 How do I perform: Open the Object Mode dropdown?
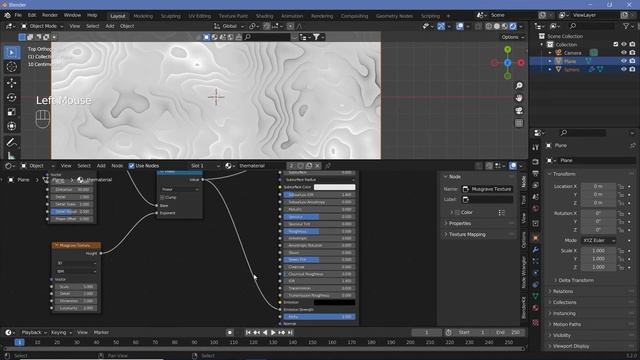(42, 26)
